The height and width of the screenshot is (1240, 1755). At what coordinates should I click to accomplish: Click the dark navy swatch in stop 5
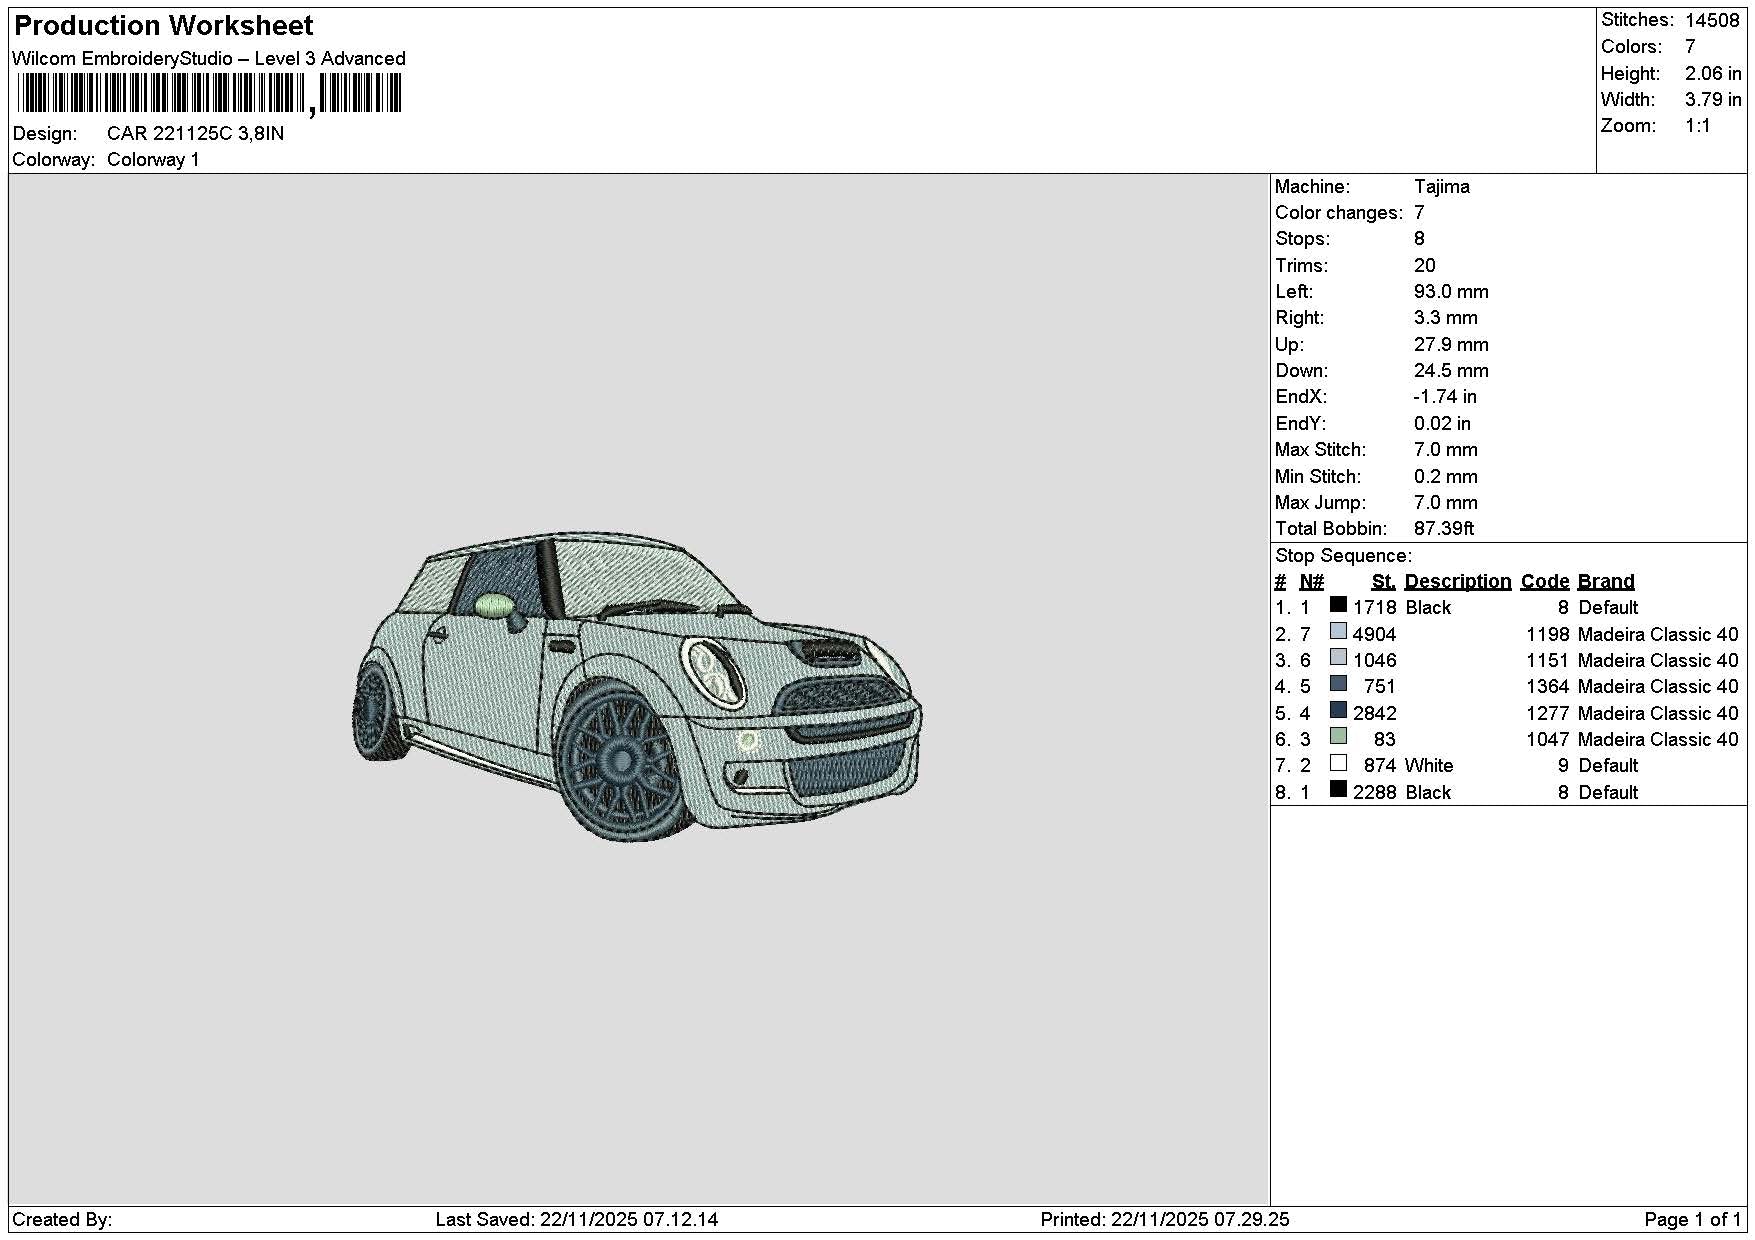tap(1338, 710)
